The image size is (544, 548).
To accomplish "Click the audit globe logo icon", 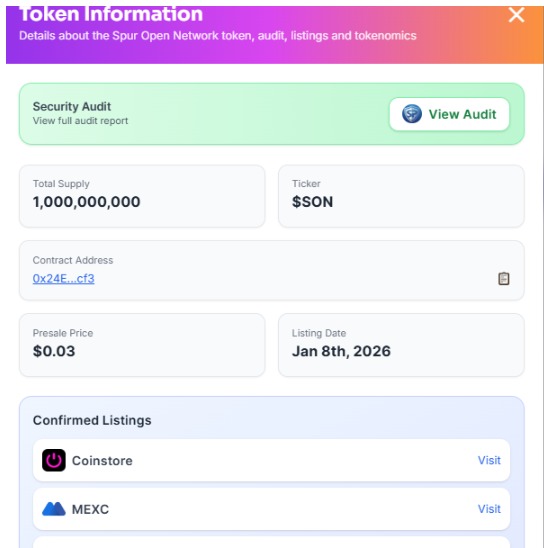I will click(412, 114).
